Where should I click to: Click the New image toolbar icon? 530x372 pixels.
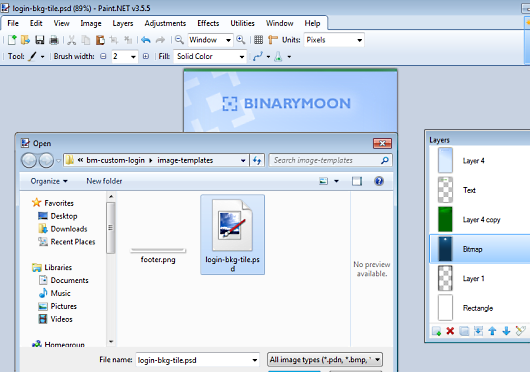pos(12,40)
